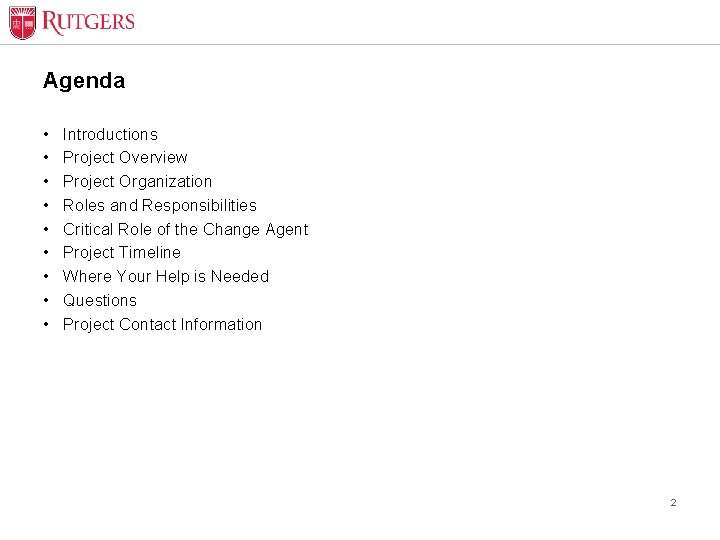The height and width of the screenshot is (540, 720).
Task: Click the Rutgers wordmark text
Action: tap(88, 22)
